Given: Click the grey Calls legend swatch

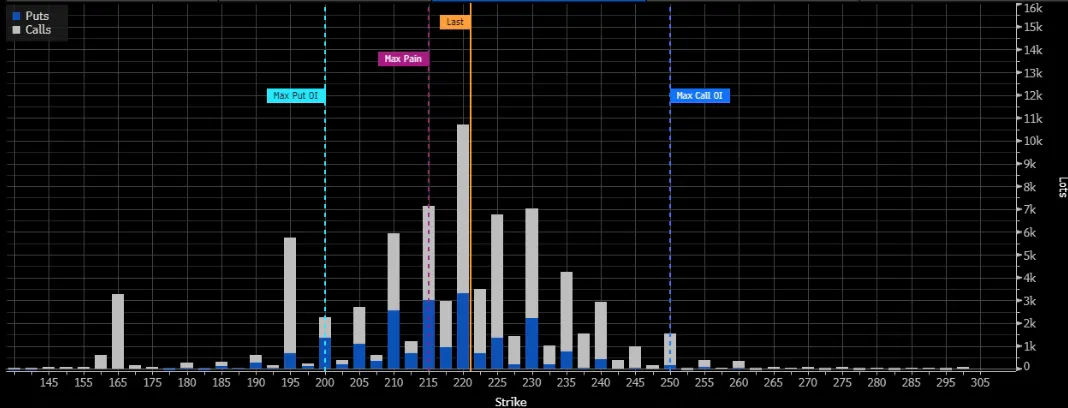Looking at the screenshot, I should tap(16, 30).
